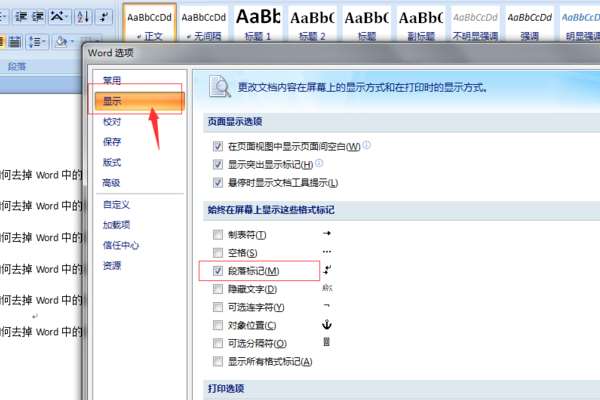
Task: Enable the 空格 formatting mark checkbox
Action: tap(218, 253)
